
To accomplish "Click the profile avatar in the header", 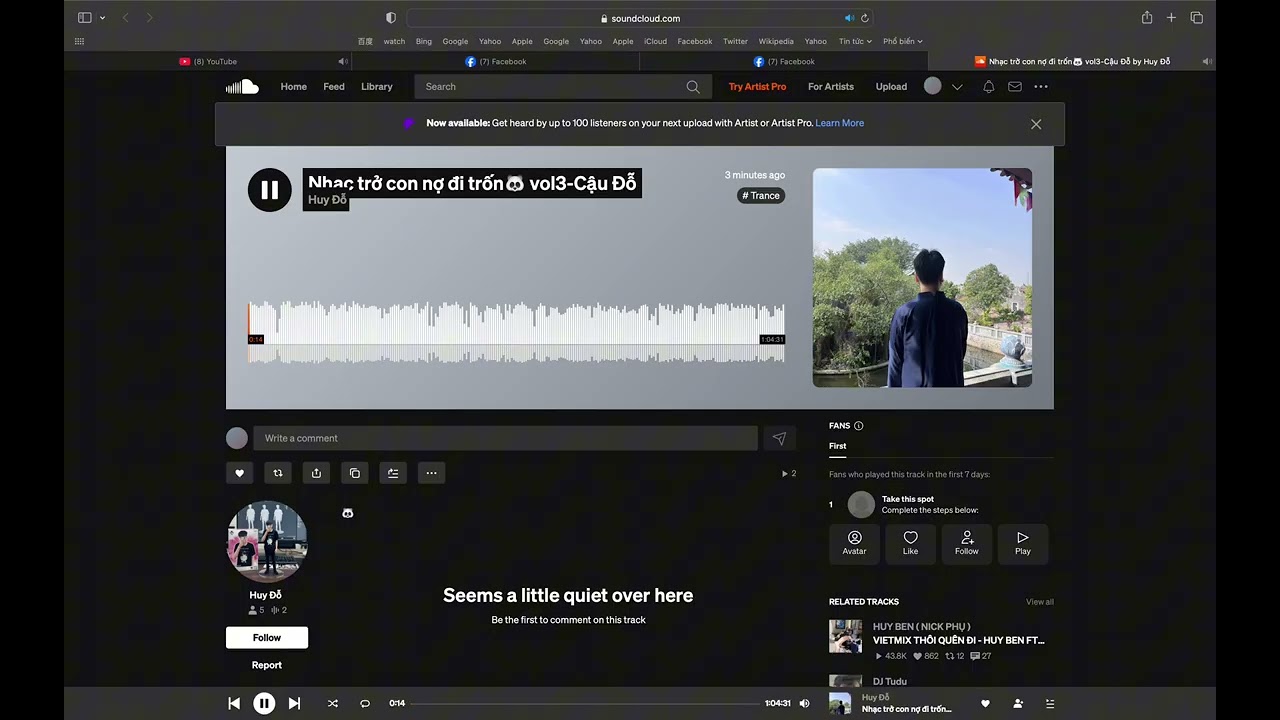I will pyautogui.click(x=933, y=86).
